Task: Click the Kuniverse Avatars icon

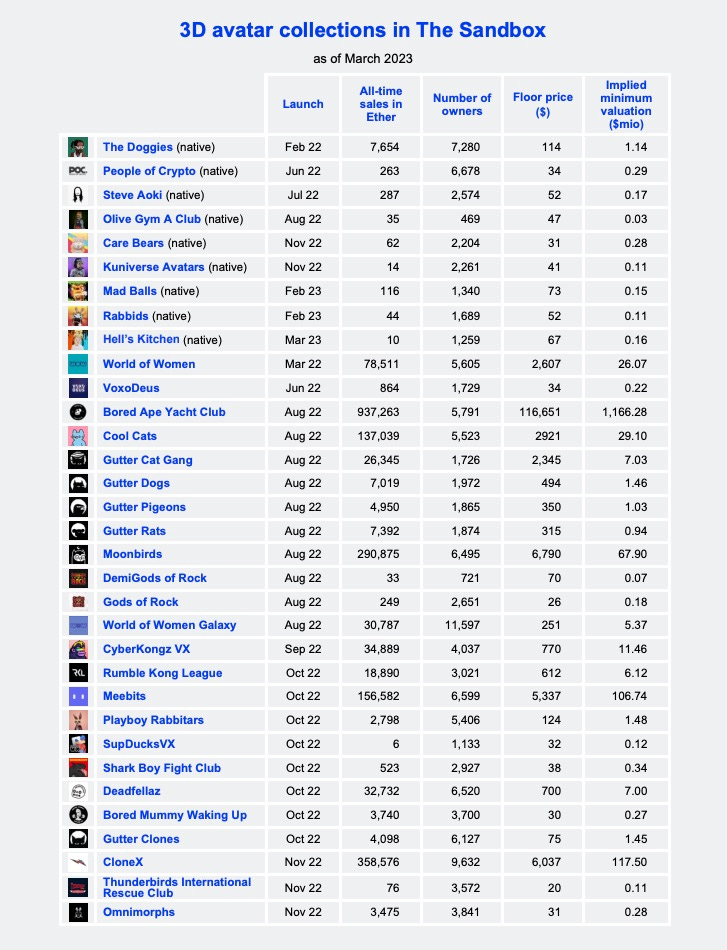Action: point(78,267)
